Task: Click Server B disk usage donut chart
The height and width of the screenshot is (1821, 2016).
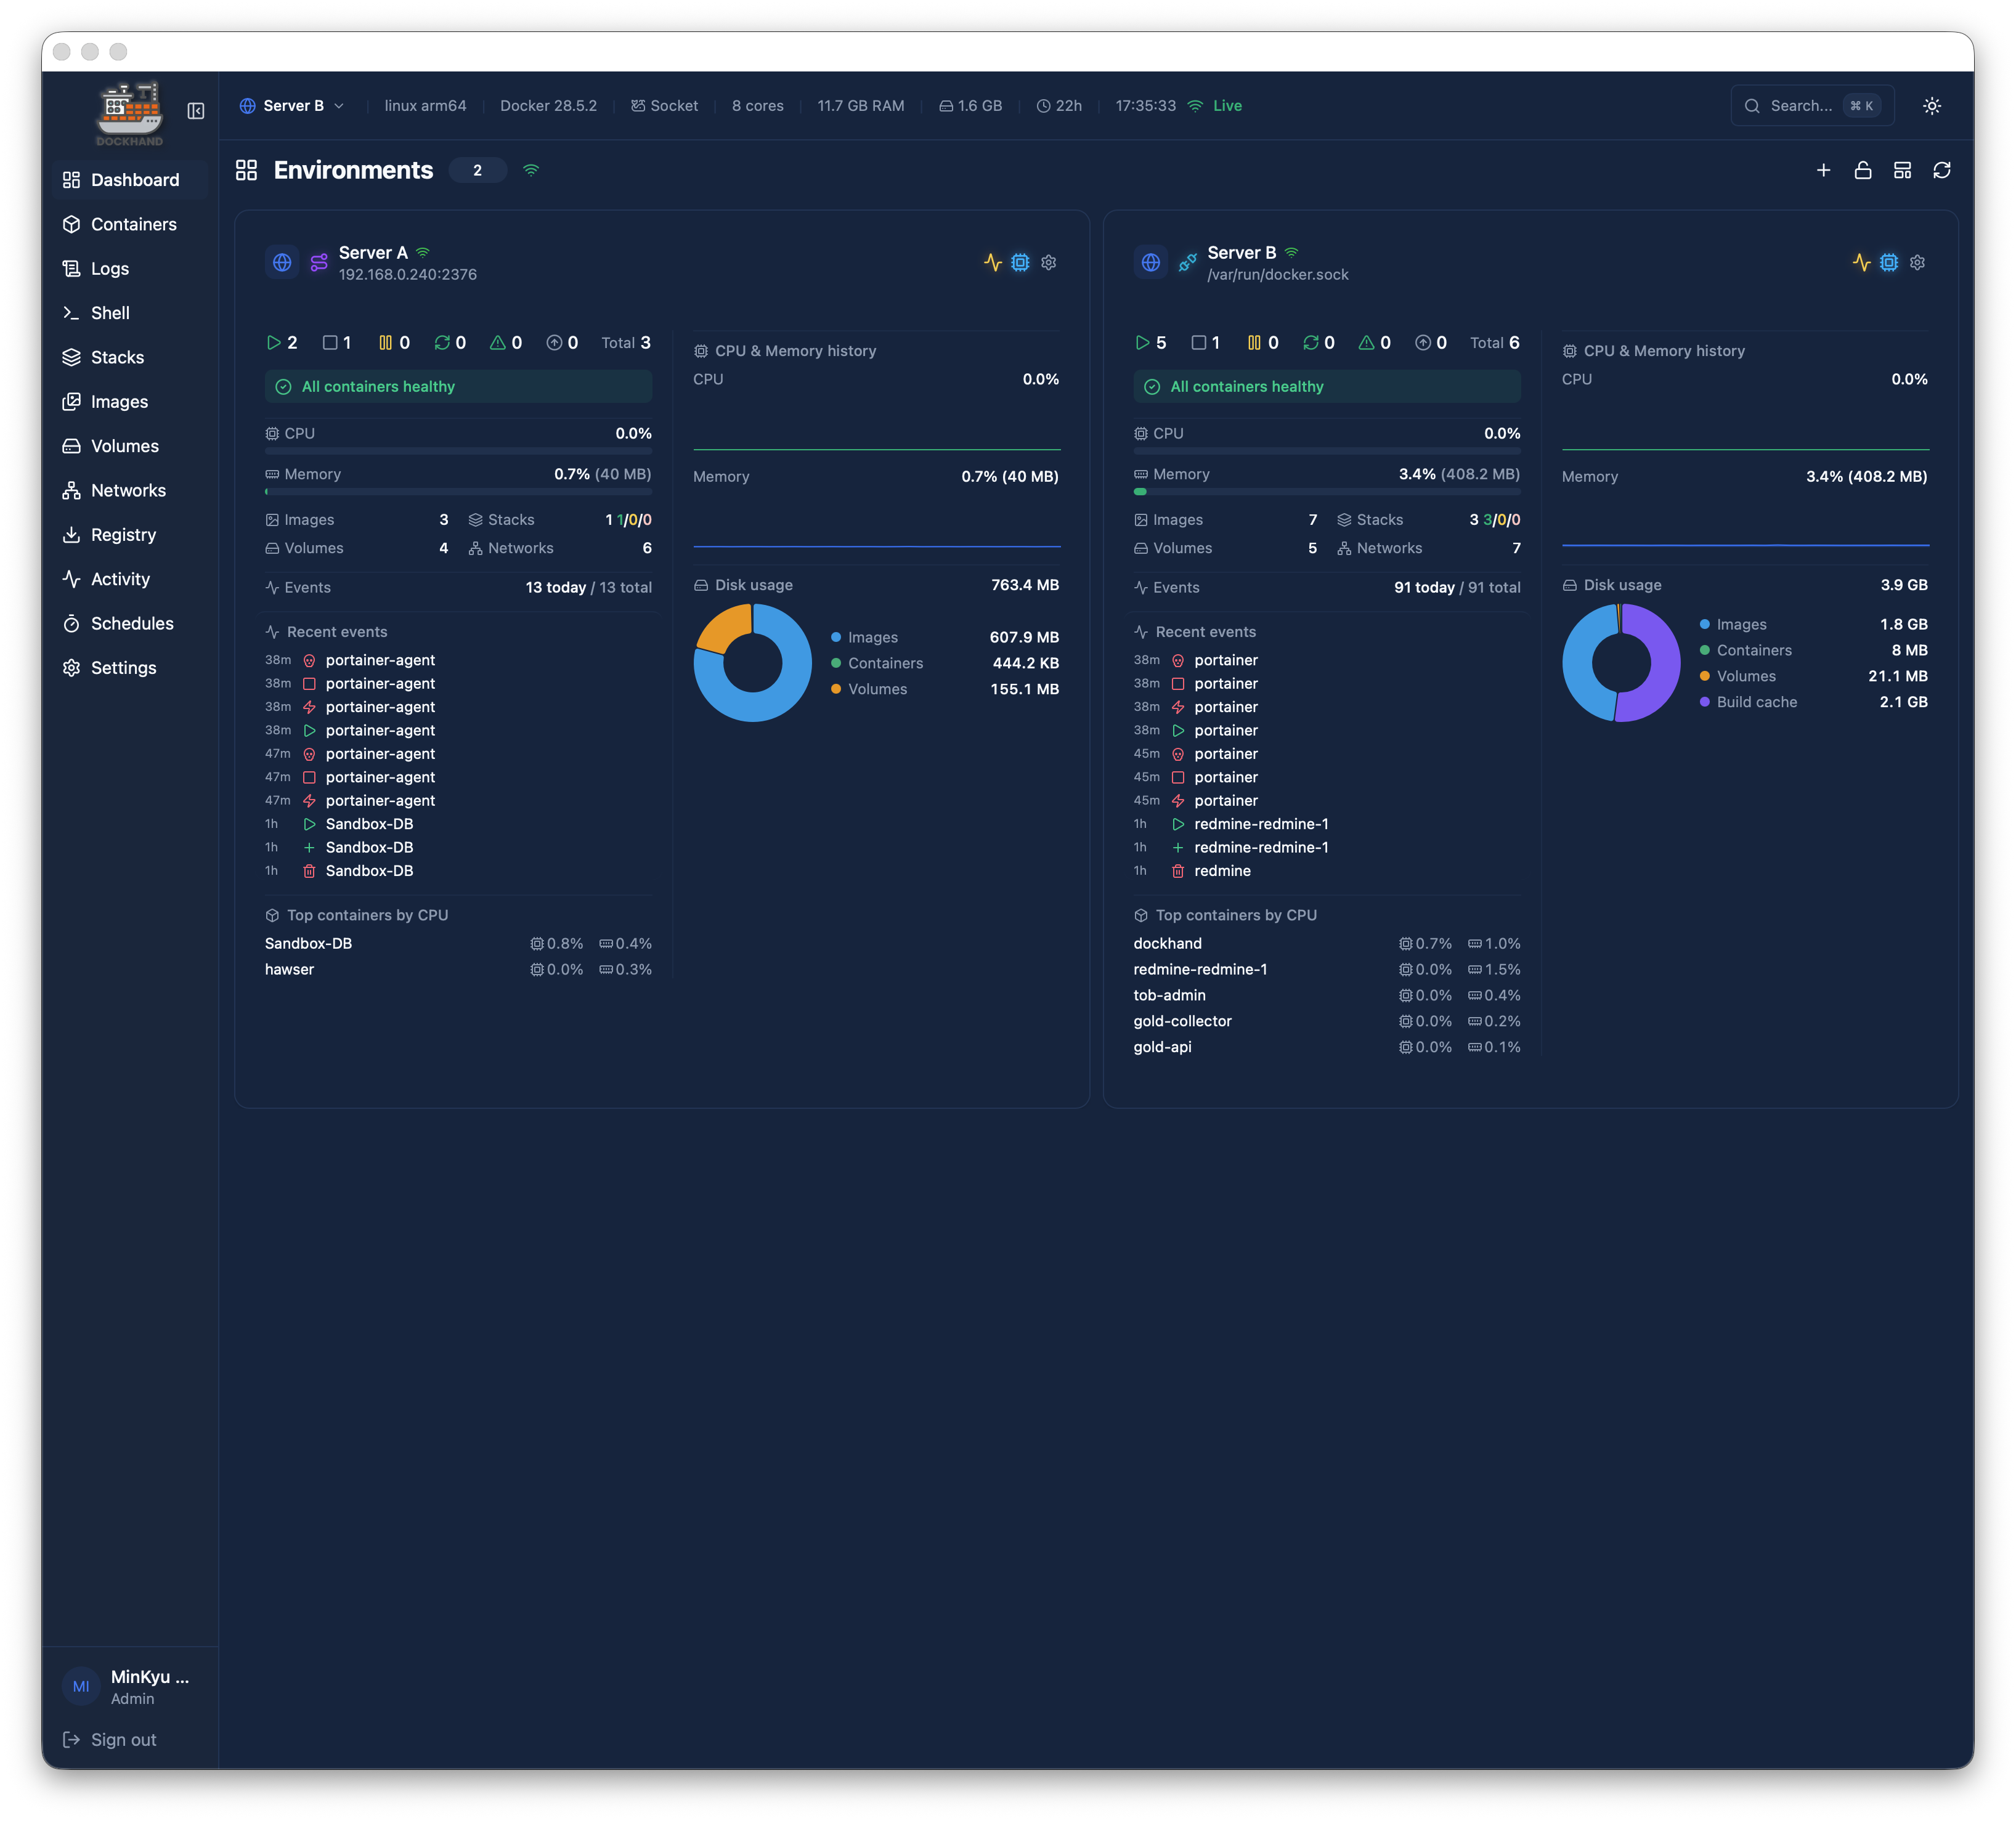Action: (x=1620, y=662)
